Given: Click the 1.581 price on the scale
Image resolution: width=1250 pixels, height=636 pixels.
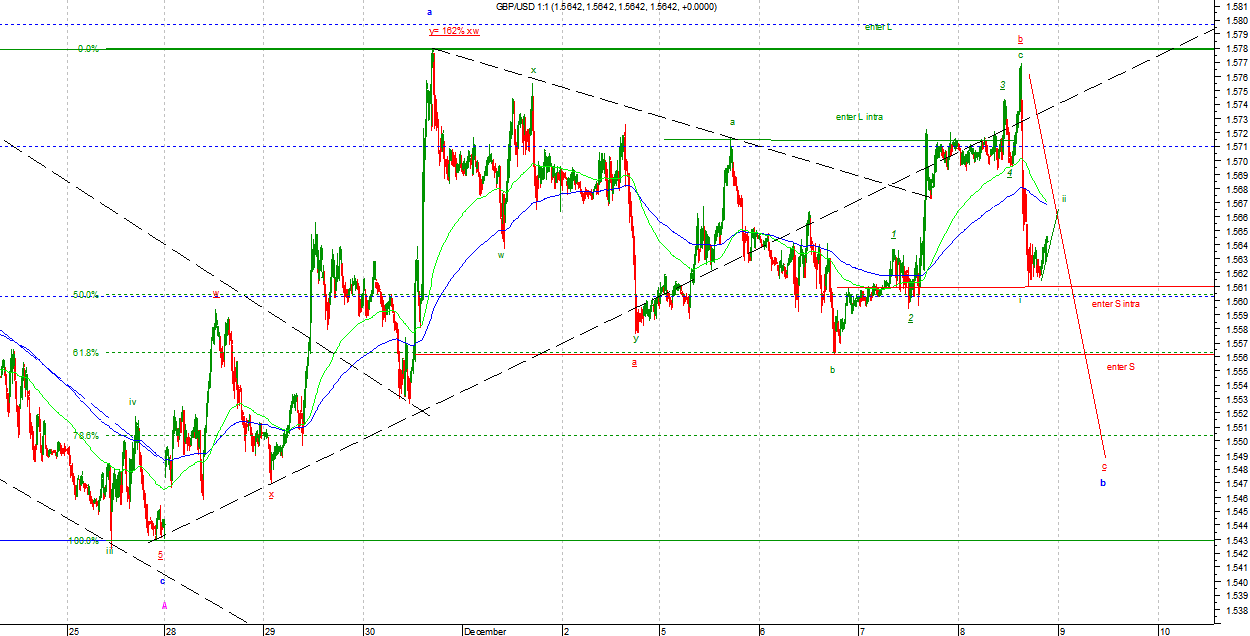Looking at the screenshot, I should coord(1236,6).
